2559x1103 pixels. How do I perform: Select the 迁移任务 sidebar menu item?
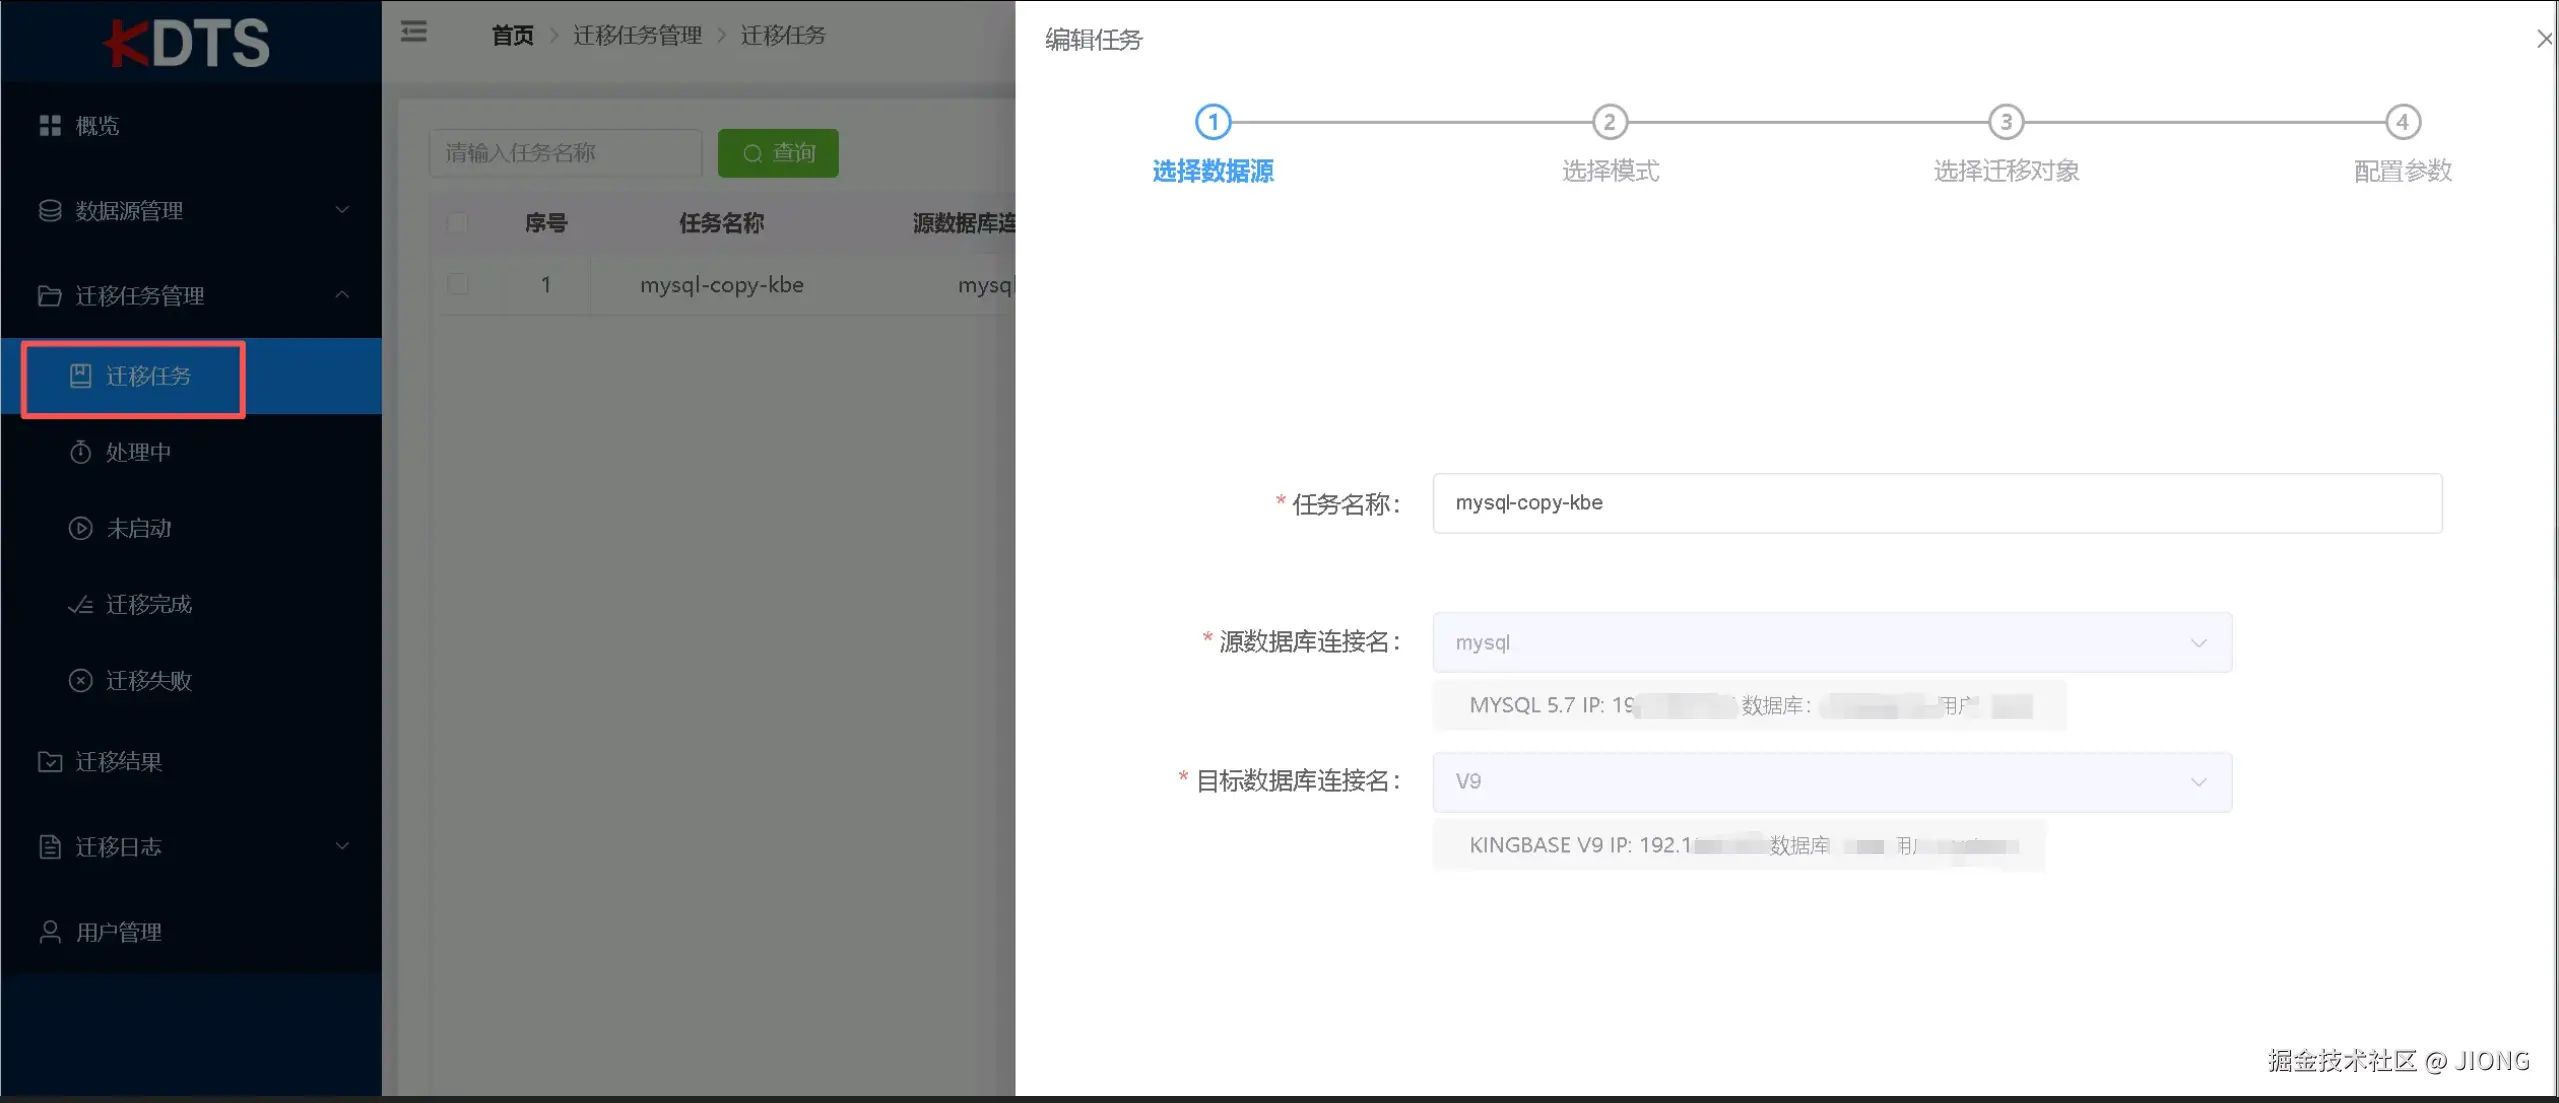(148, 376)
